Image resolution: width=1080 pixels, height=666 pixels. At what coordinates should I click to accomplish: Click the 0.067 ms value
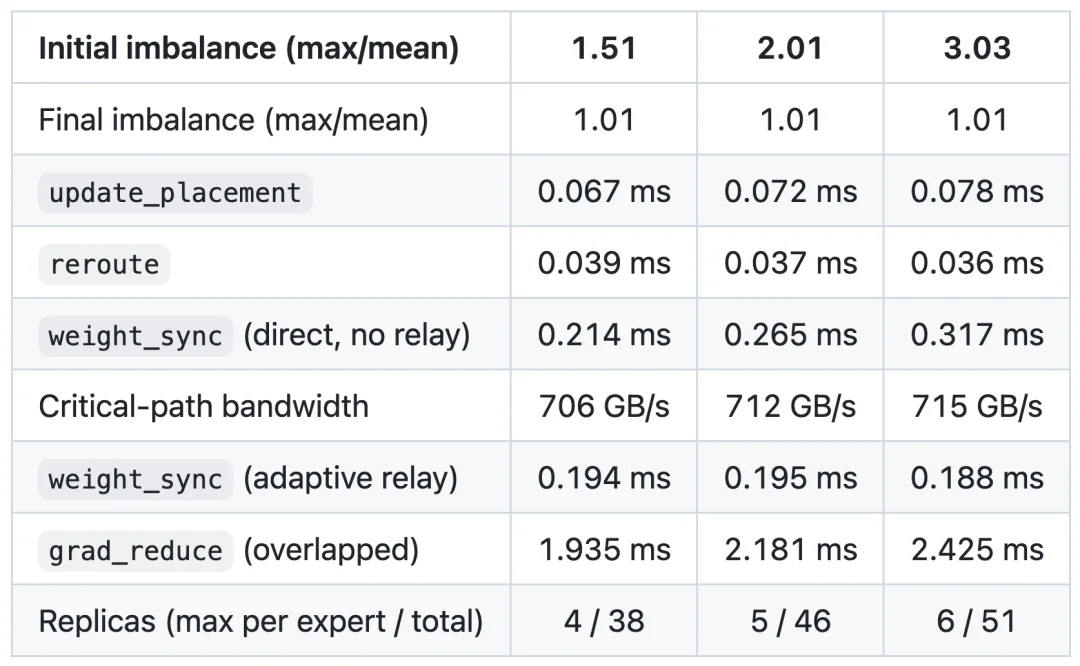point(604,191)
